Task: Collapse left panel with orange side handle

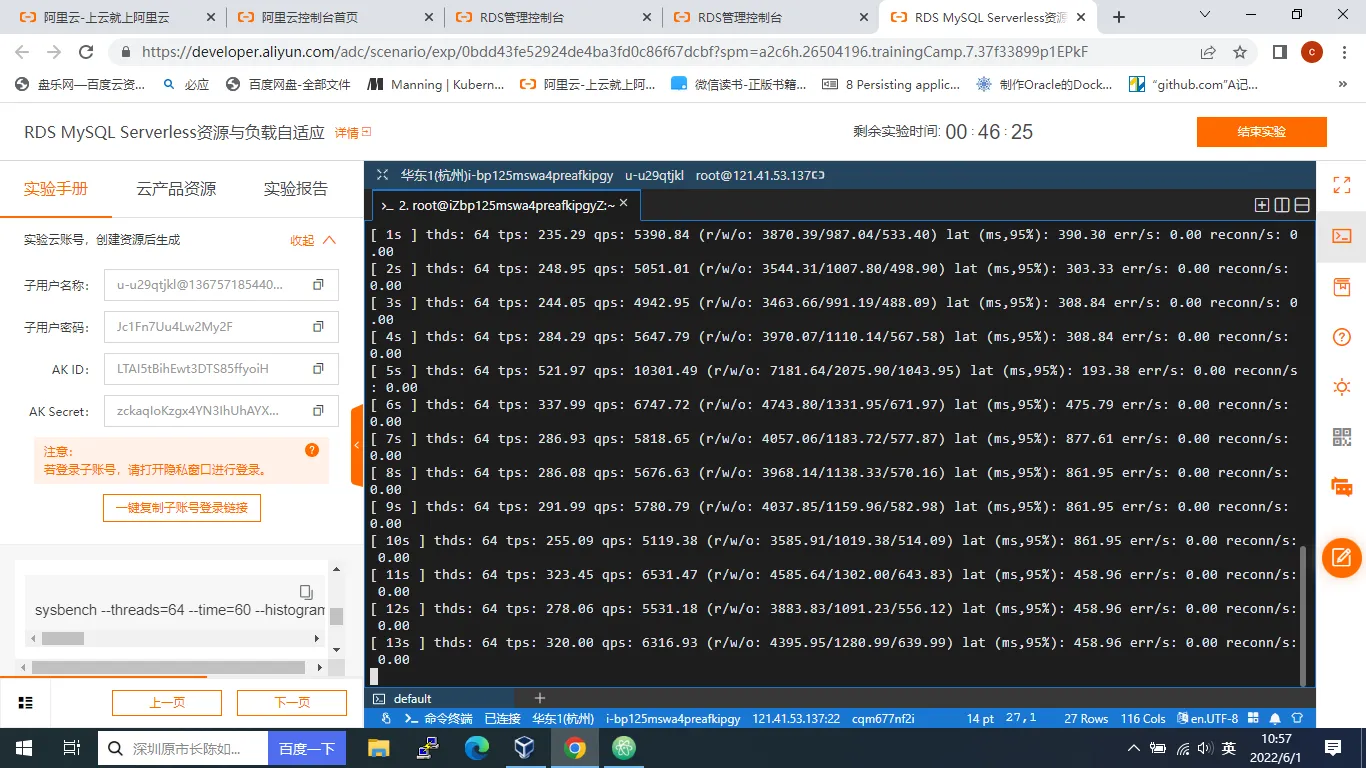Action: (x=357, y=446)
